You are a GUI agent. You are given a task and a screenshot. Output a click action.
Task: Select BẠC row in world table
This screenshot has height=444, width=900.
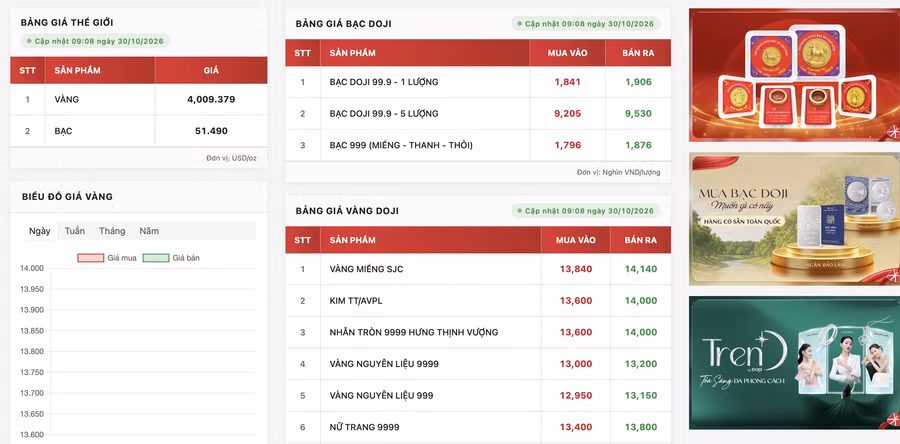coord(139,131)
